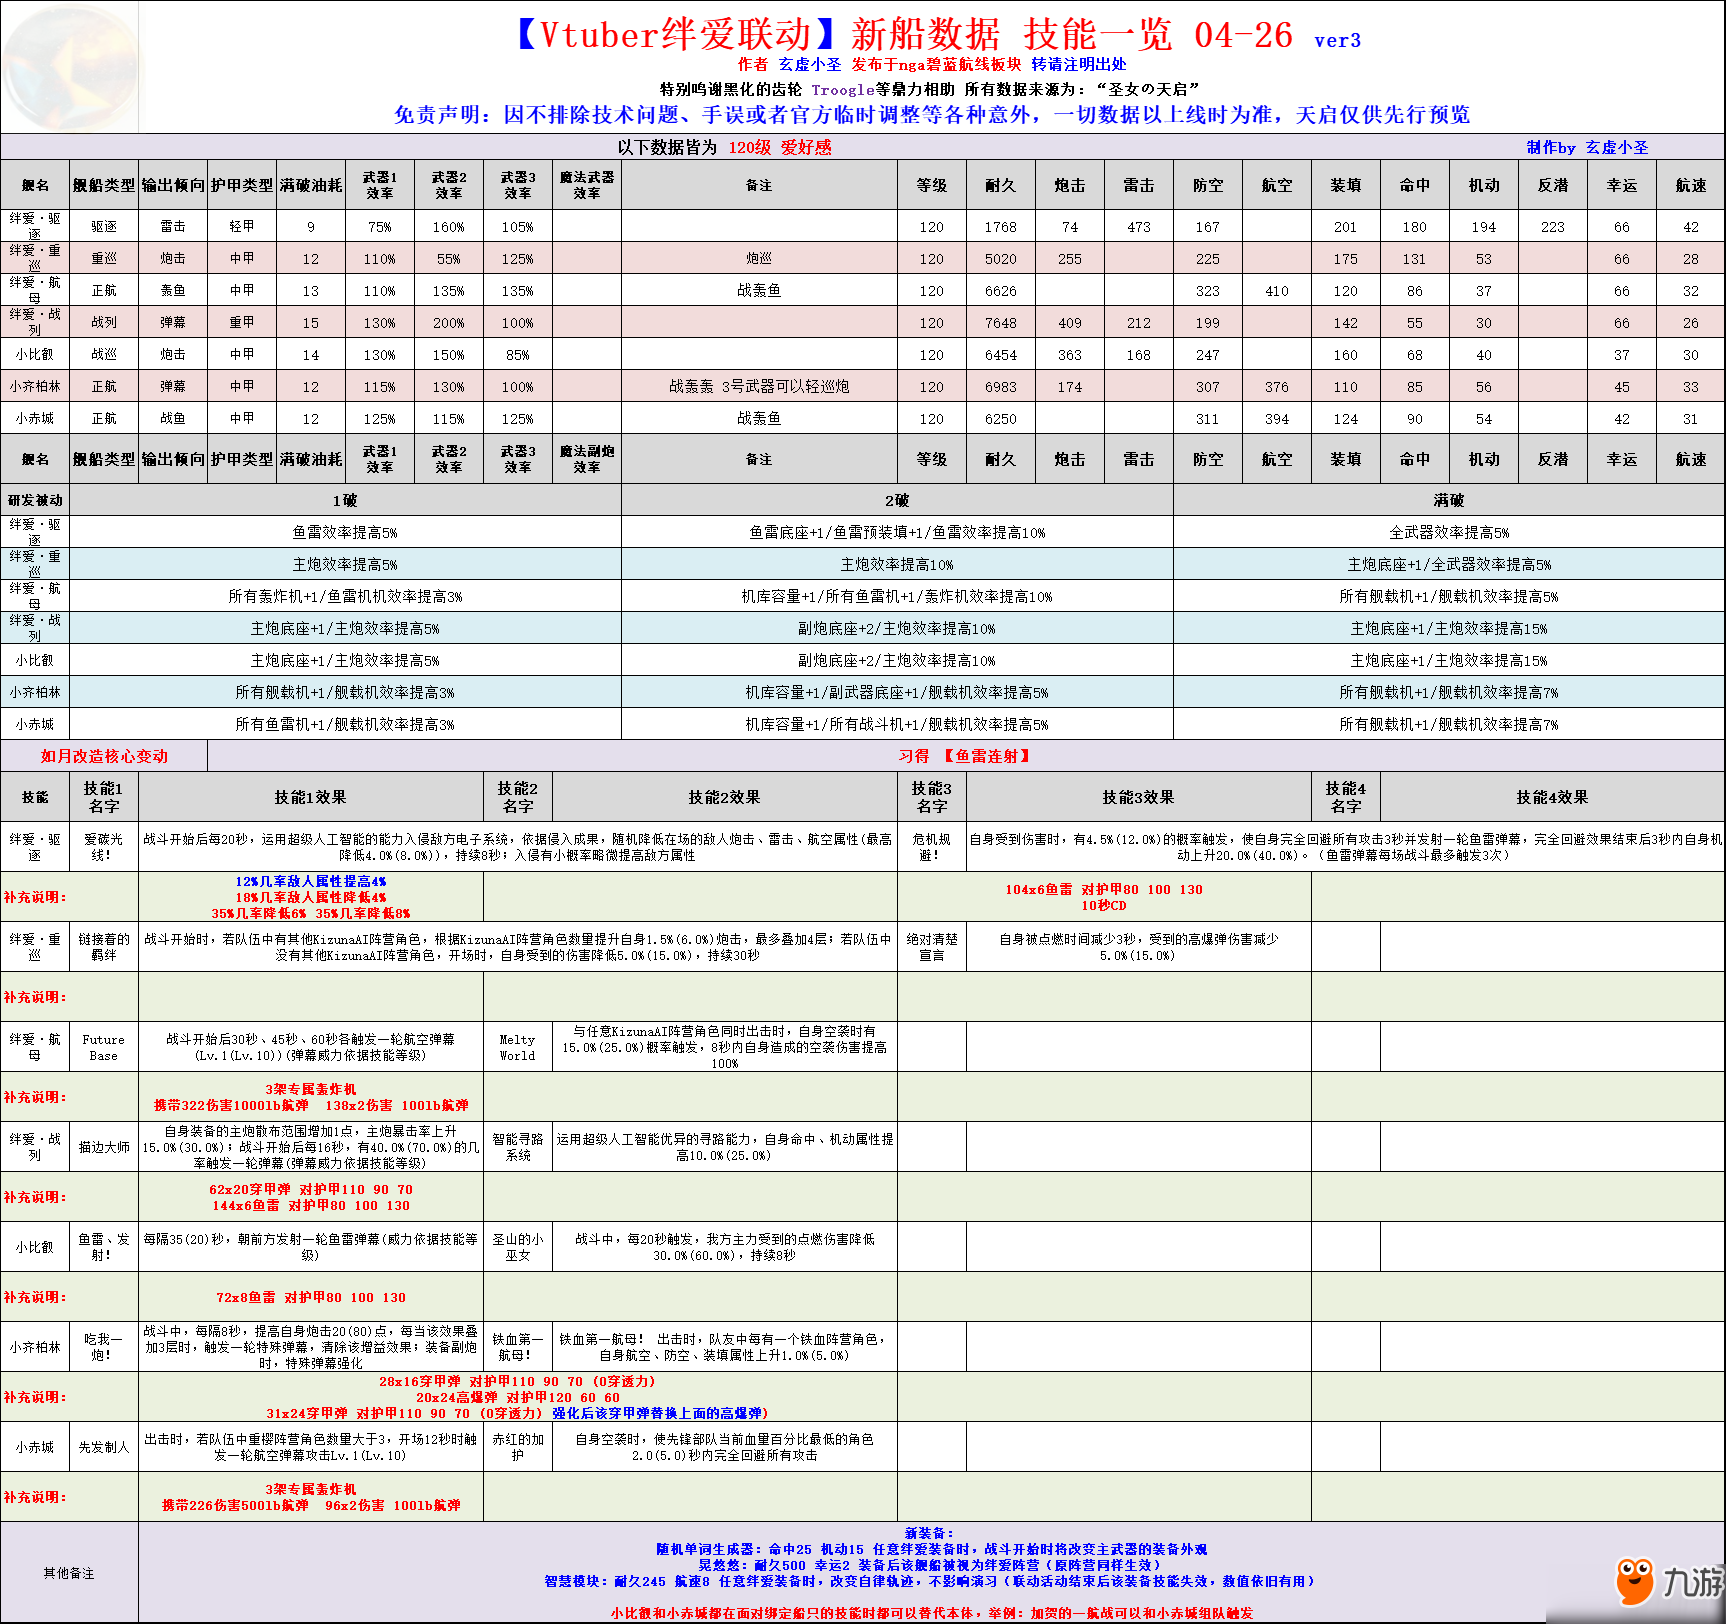The image size is (1726, 1624).
Task: Click the '其他备注' row label
Action: click(69, 1573)
